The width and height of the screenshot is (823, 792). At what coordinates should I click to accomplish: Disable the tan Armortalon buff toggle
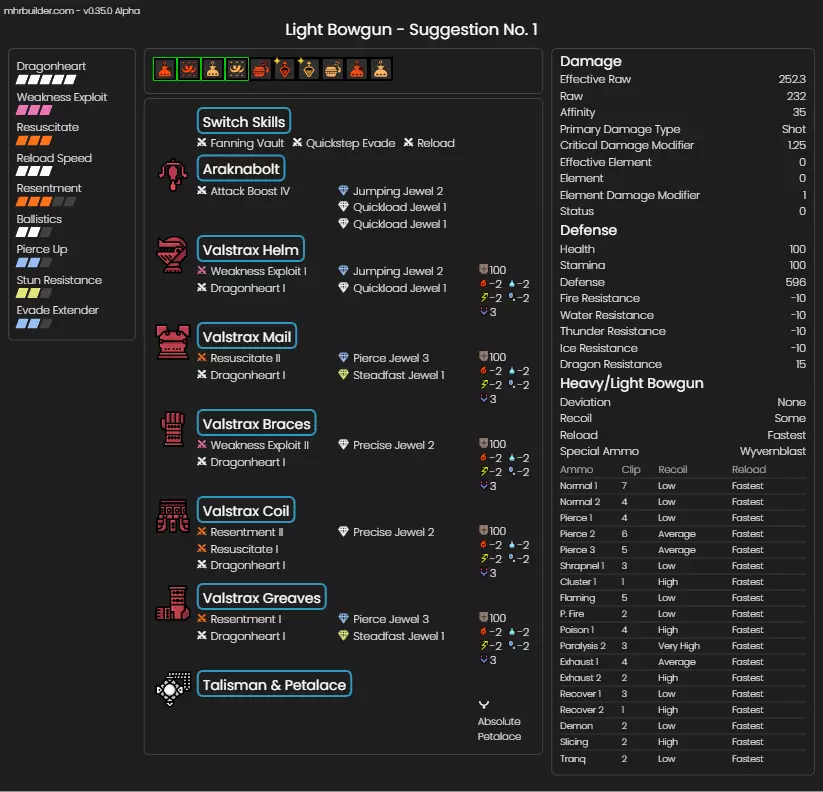point(237,69)
